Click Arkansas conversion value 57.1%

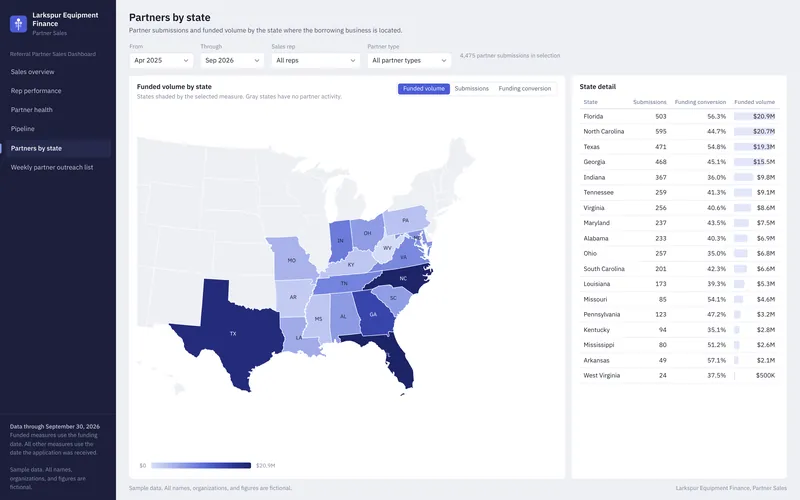pyautogui.click(x=716, y=360)
